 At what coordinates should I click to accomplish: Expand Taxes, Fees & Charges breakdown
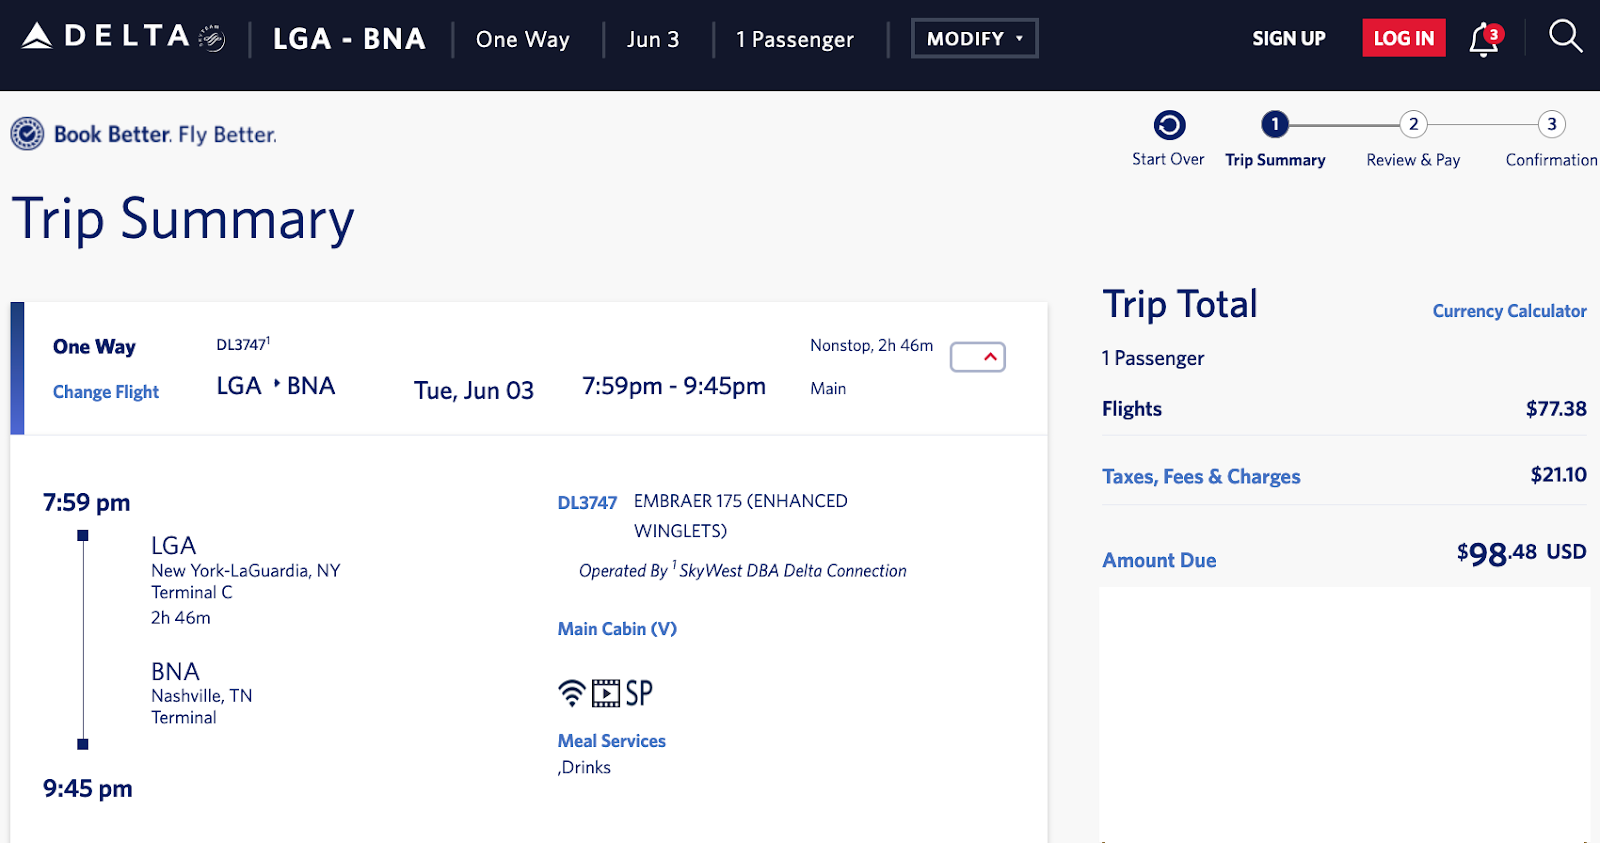[x=1201, y=476]
